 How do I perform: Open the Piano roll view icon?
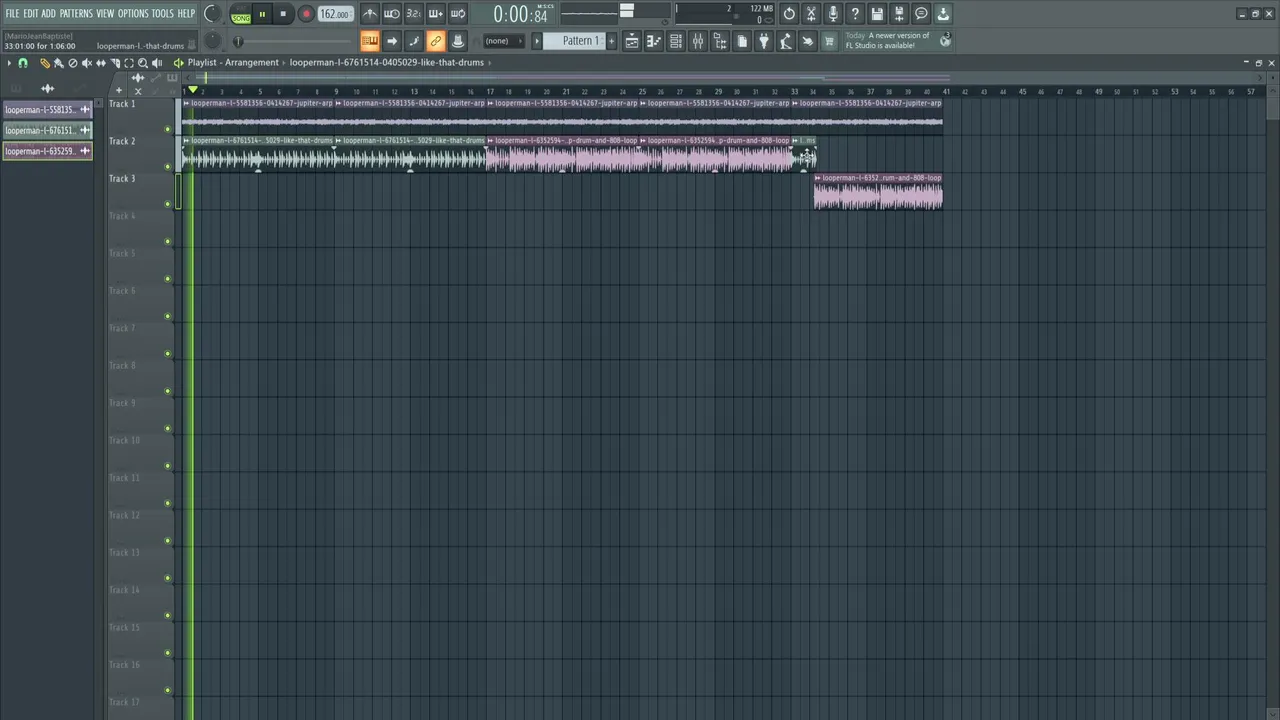654,41
